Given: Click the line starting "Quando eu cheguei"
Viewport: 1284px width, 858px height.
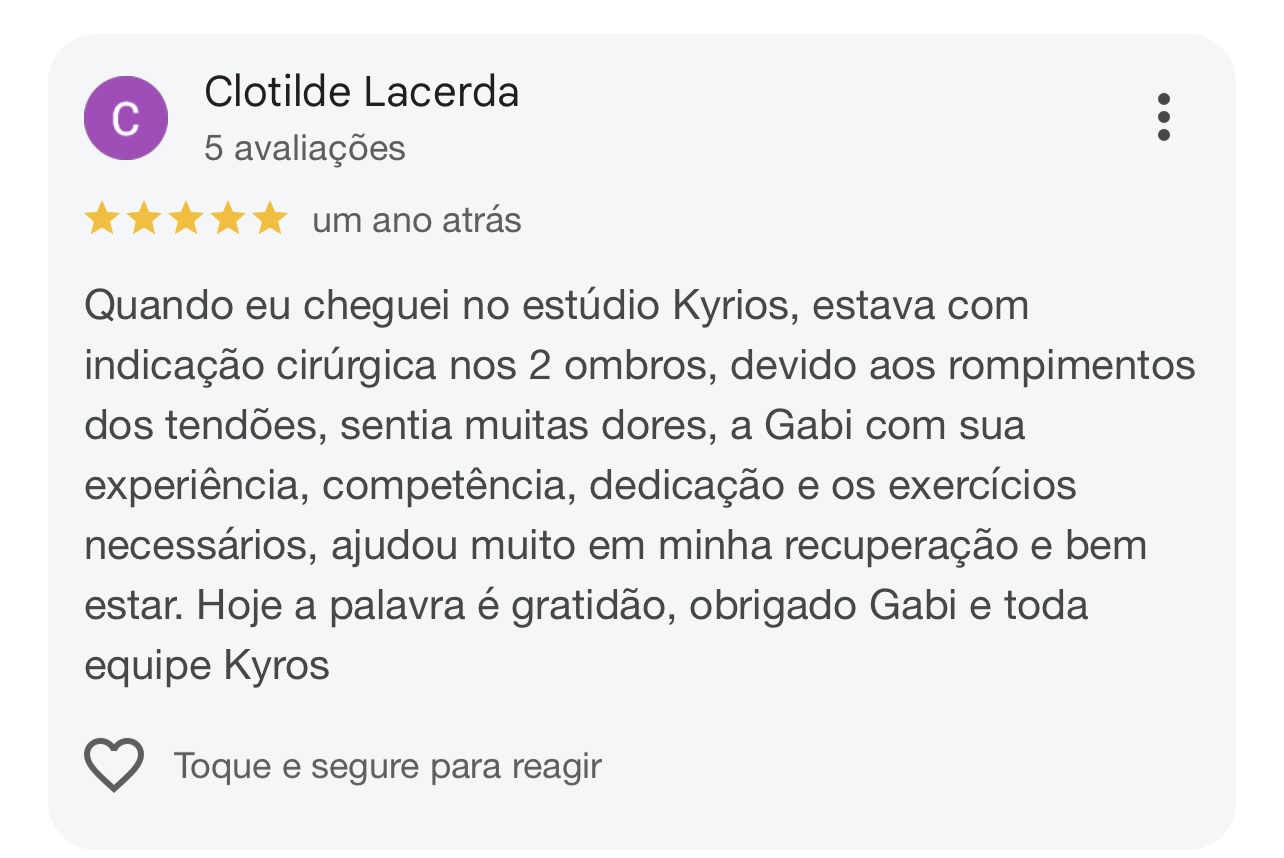Looking at the screenshot, I should (556, 306).
